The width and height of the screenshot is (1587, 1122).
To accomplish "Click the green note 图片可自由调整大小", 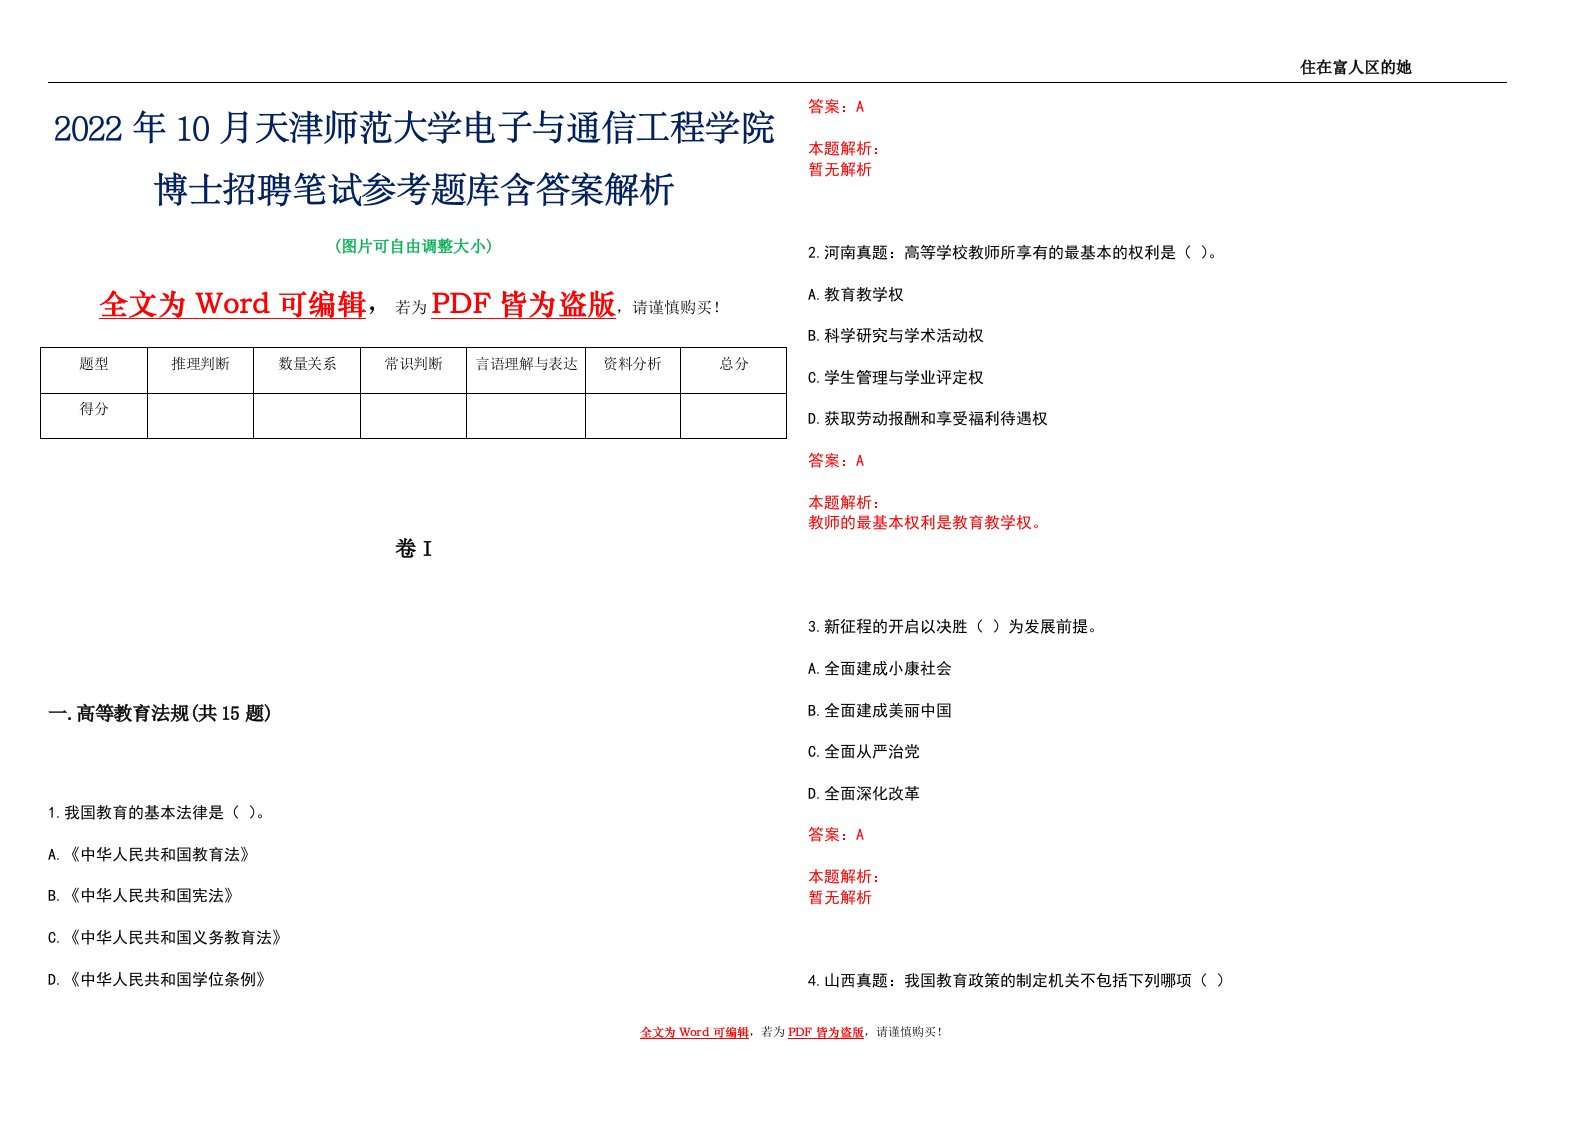I will [413, 246].
